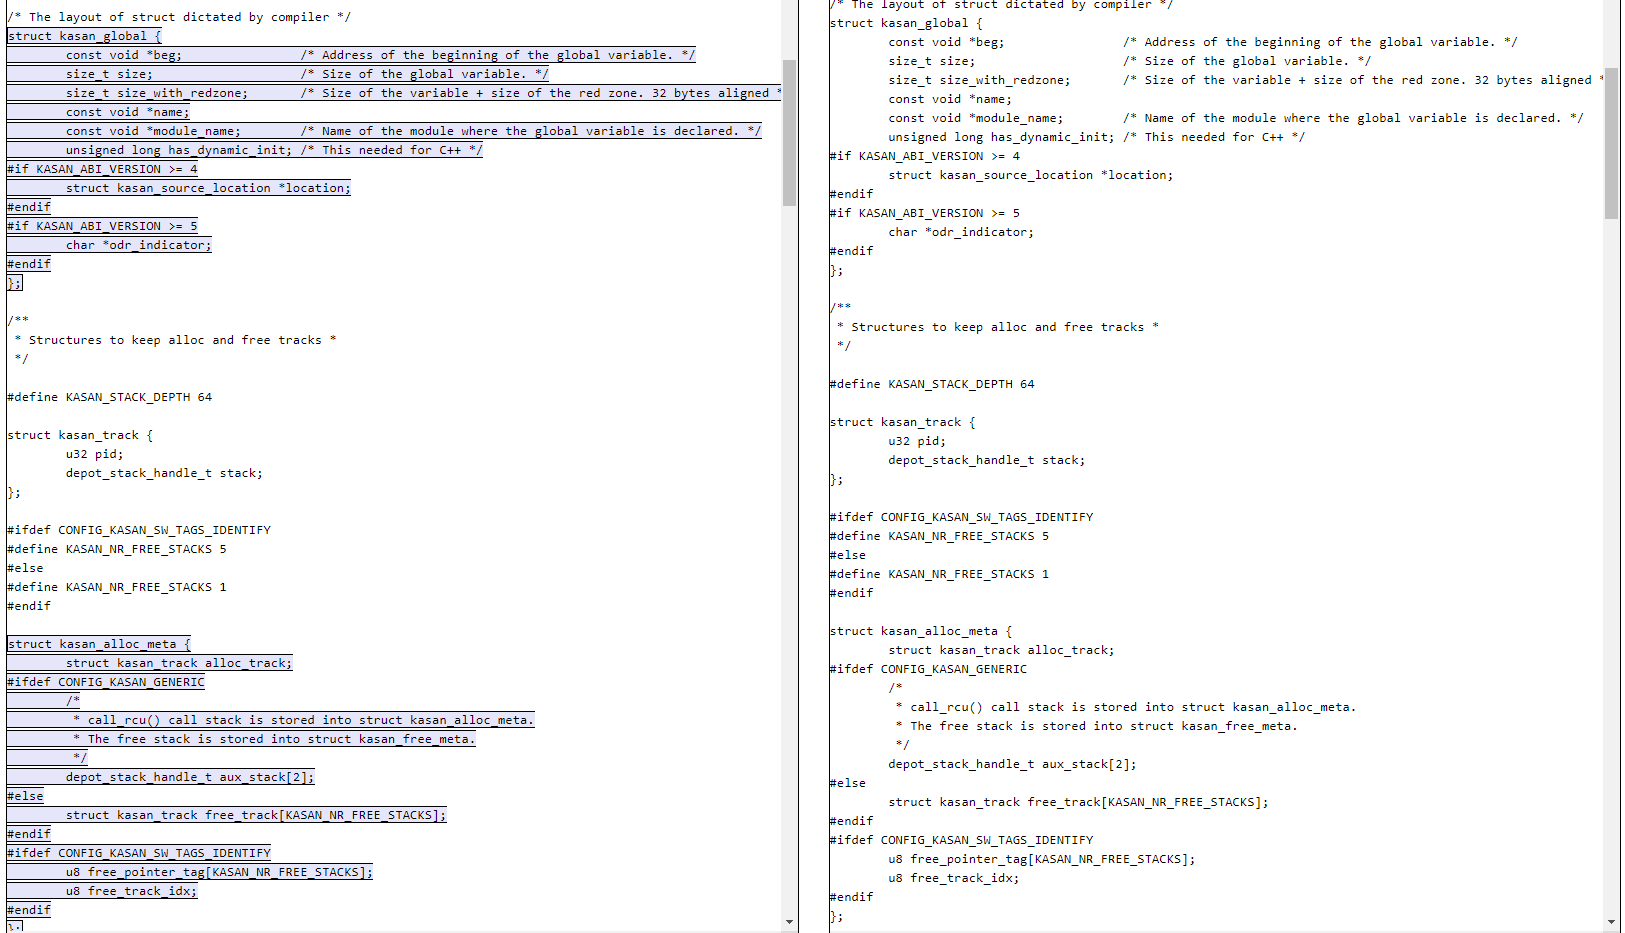The width and height of the screenshot is (1625, 933).
Task: Click 'struct kasan_global {' in right pane
Action: (906, 23)
